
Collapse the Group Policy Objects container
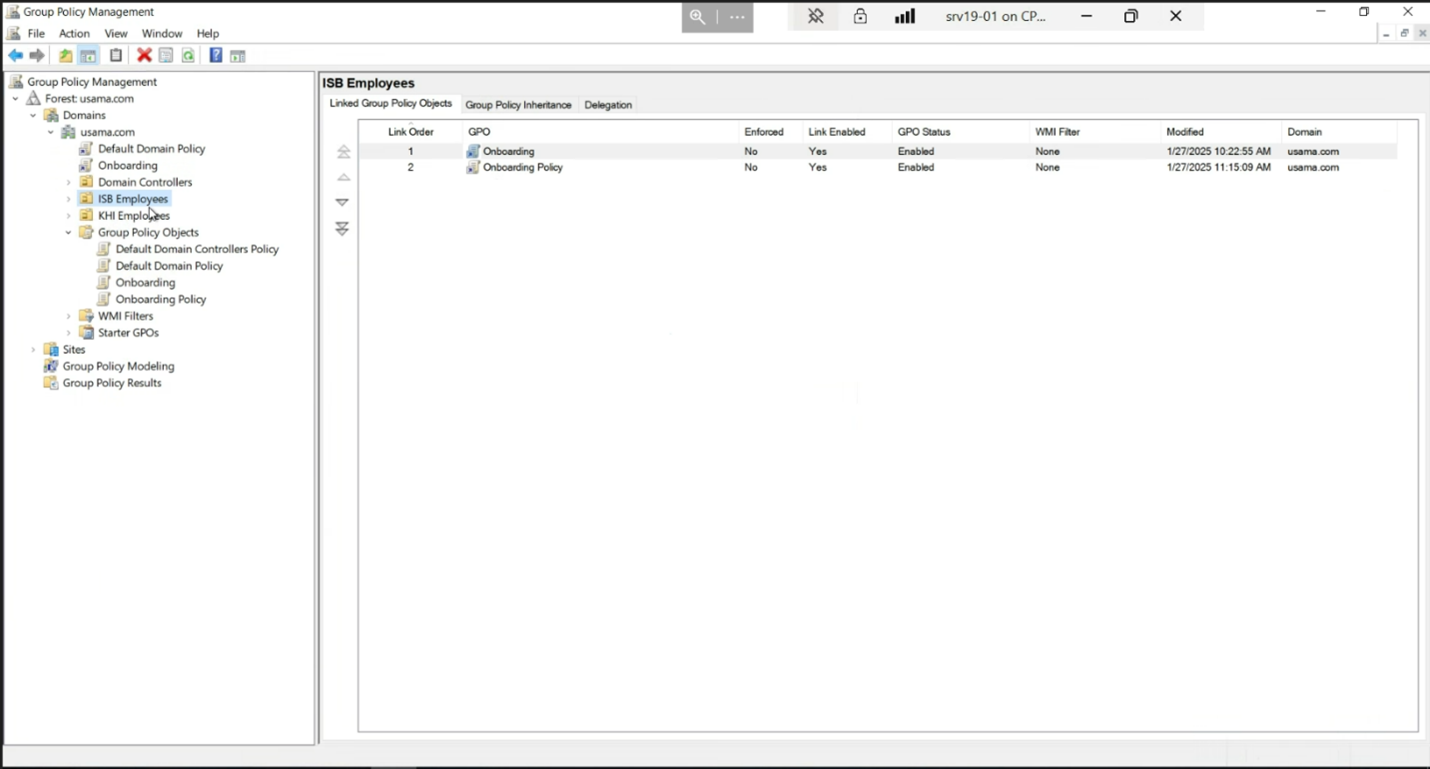click(68, 232)
